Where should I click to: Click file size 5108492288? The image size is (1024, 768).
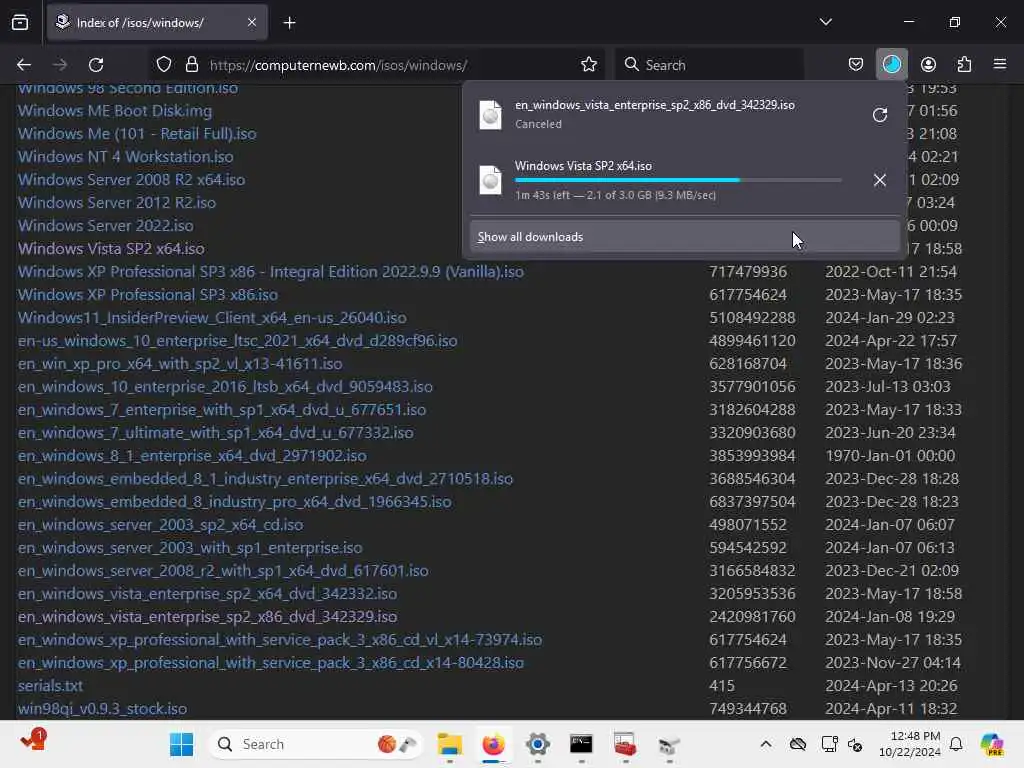click(x=752, y=318)
